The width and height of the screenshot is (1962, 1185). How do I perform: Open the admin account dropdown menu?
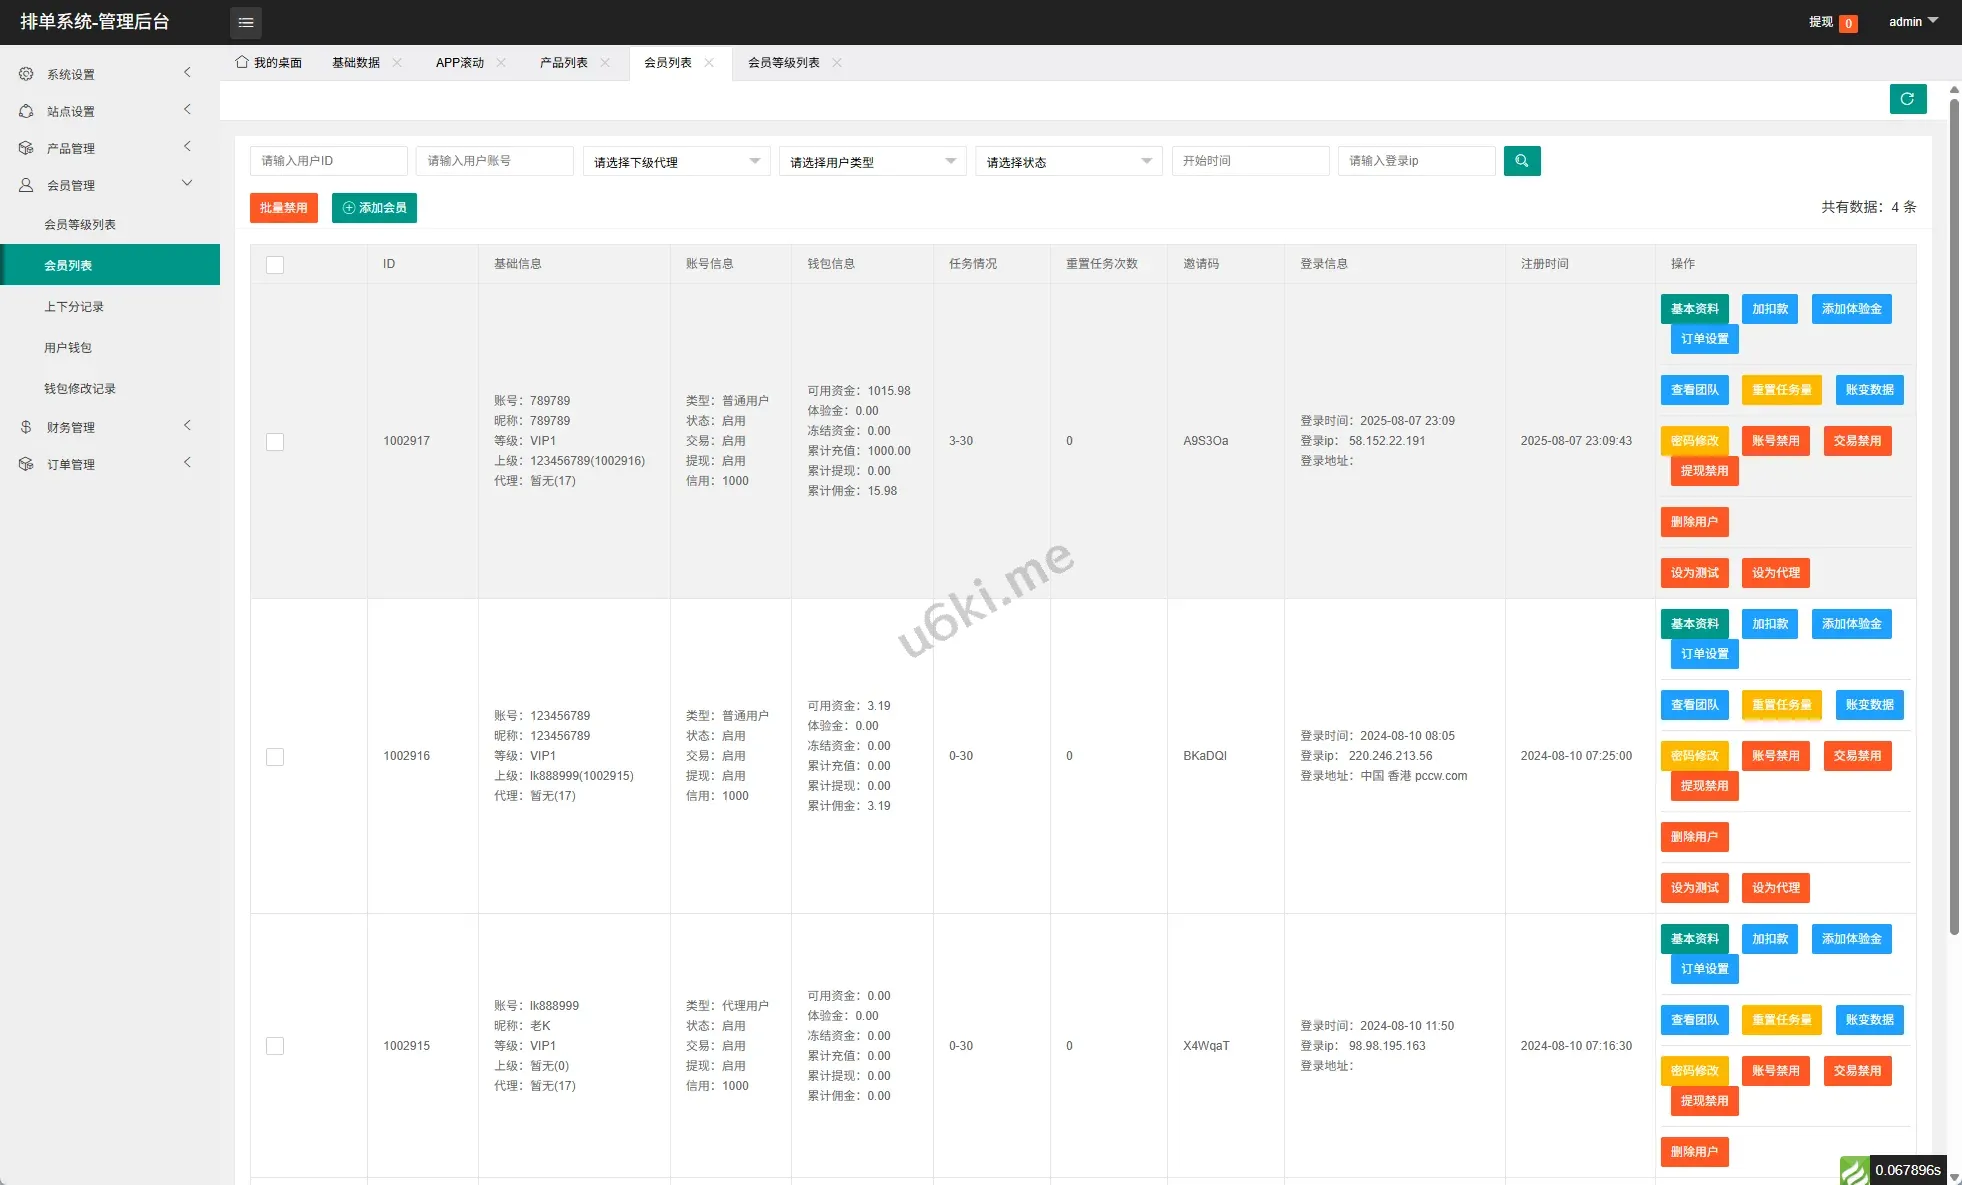click(1912, 21)
